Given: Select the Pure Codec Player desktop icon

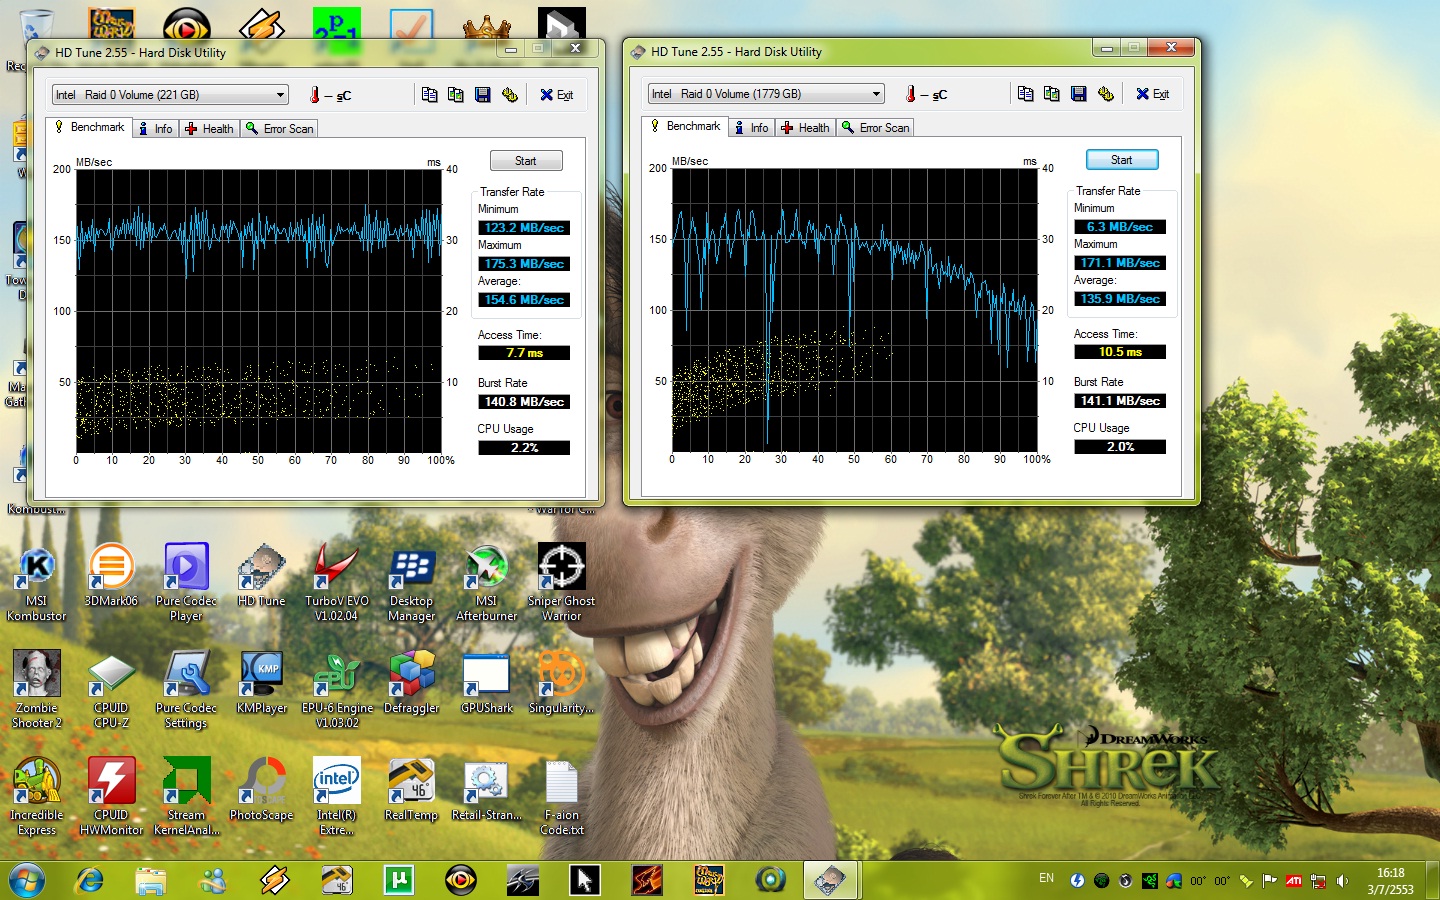Looking at the screenshot, I should pyautogui.click(x=186, y=583).
